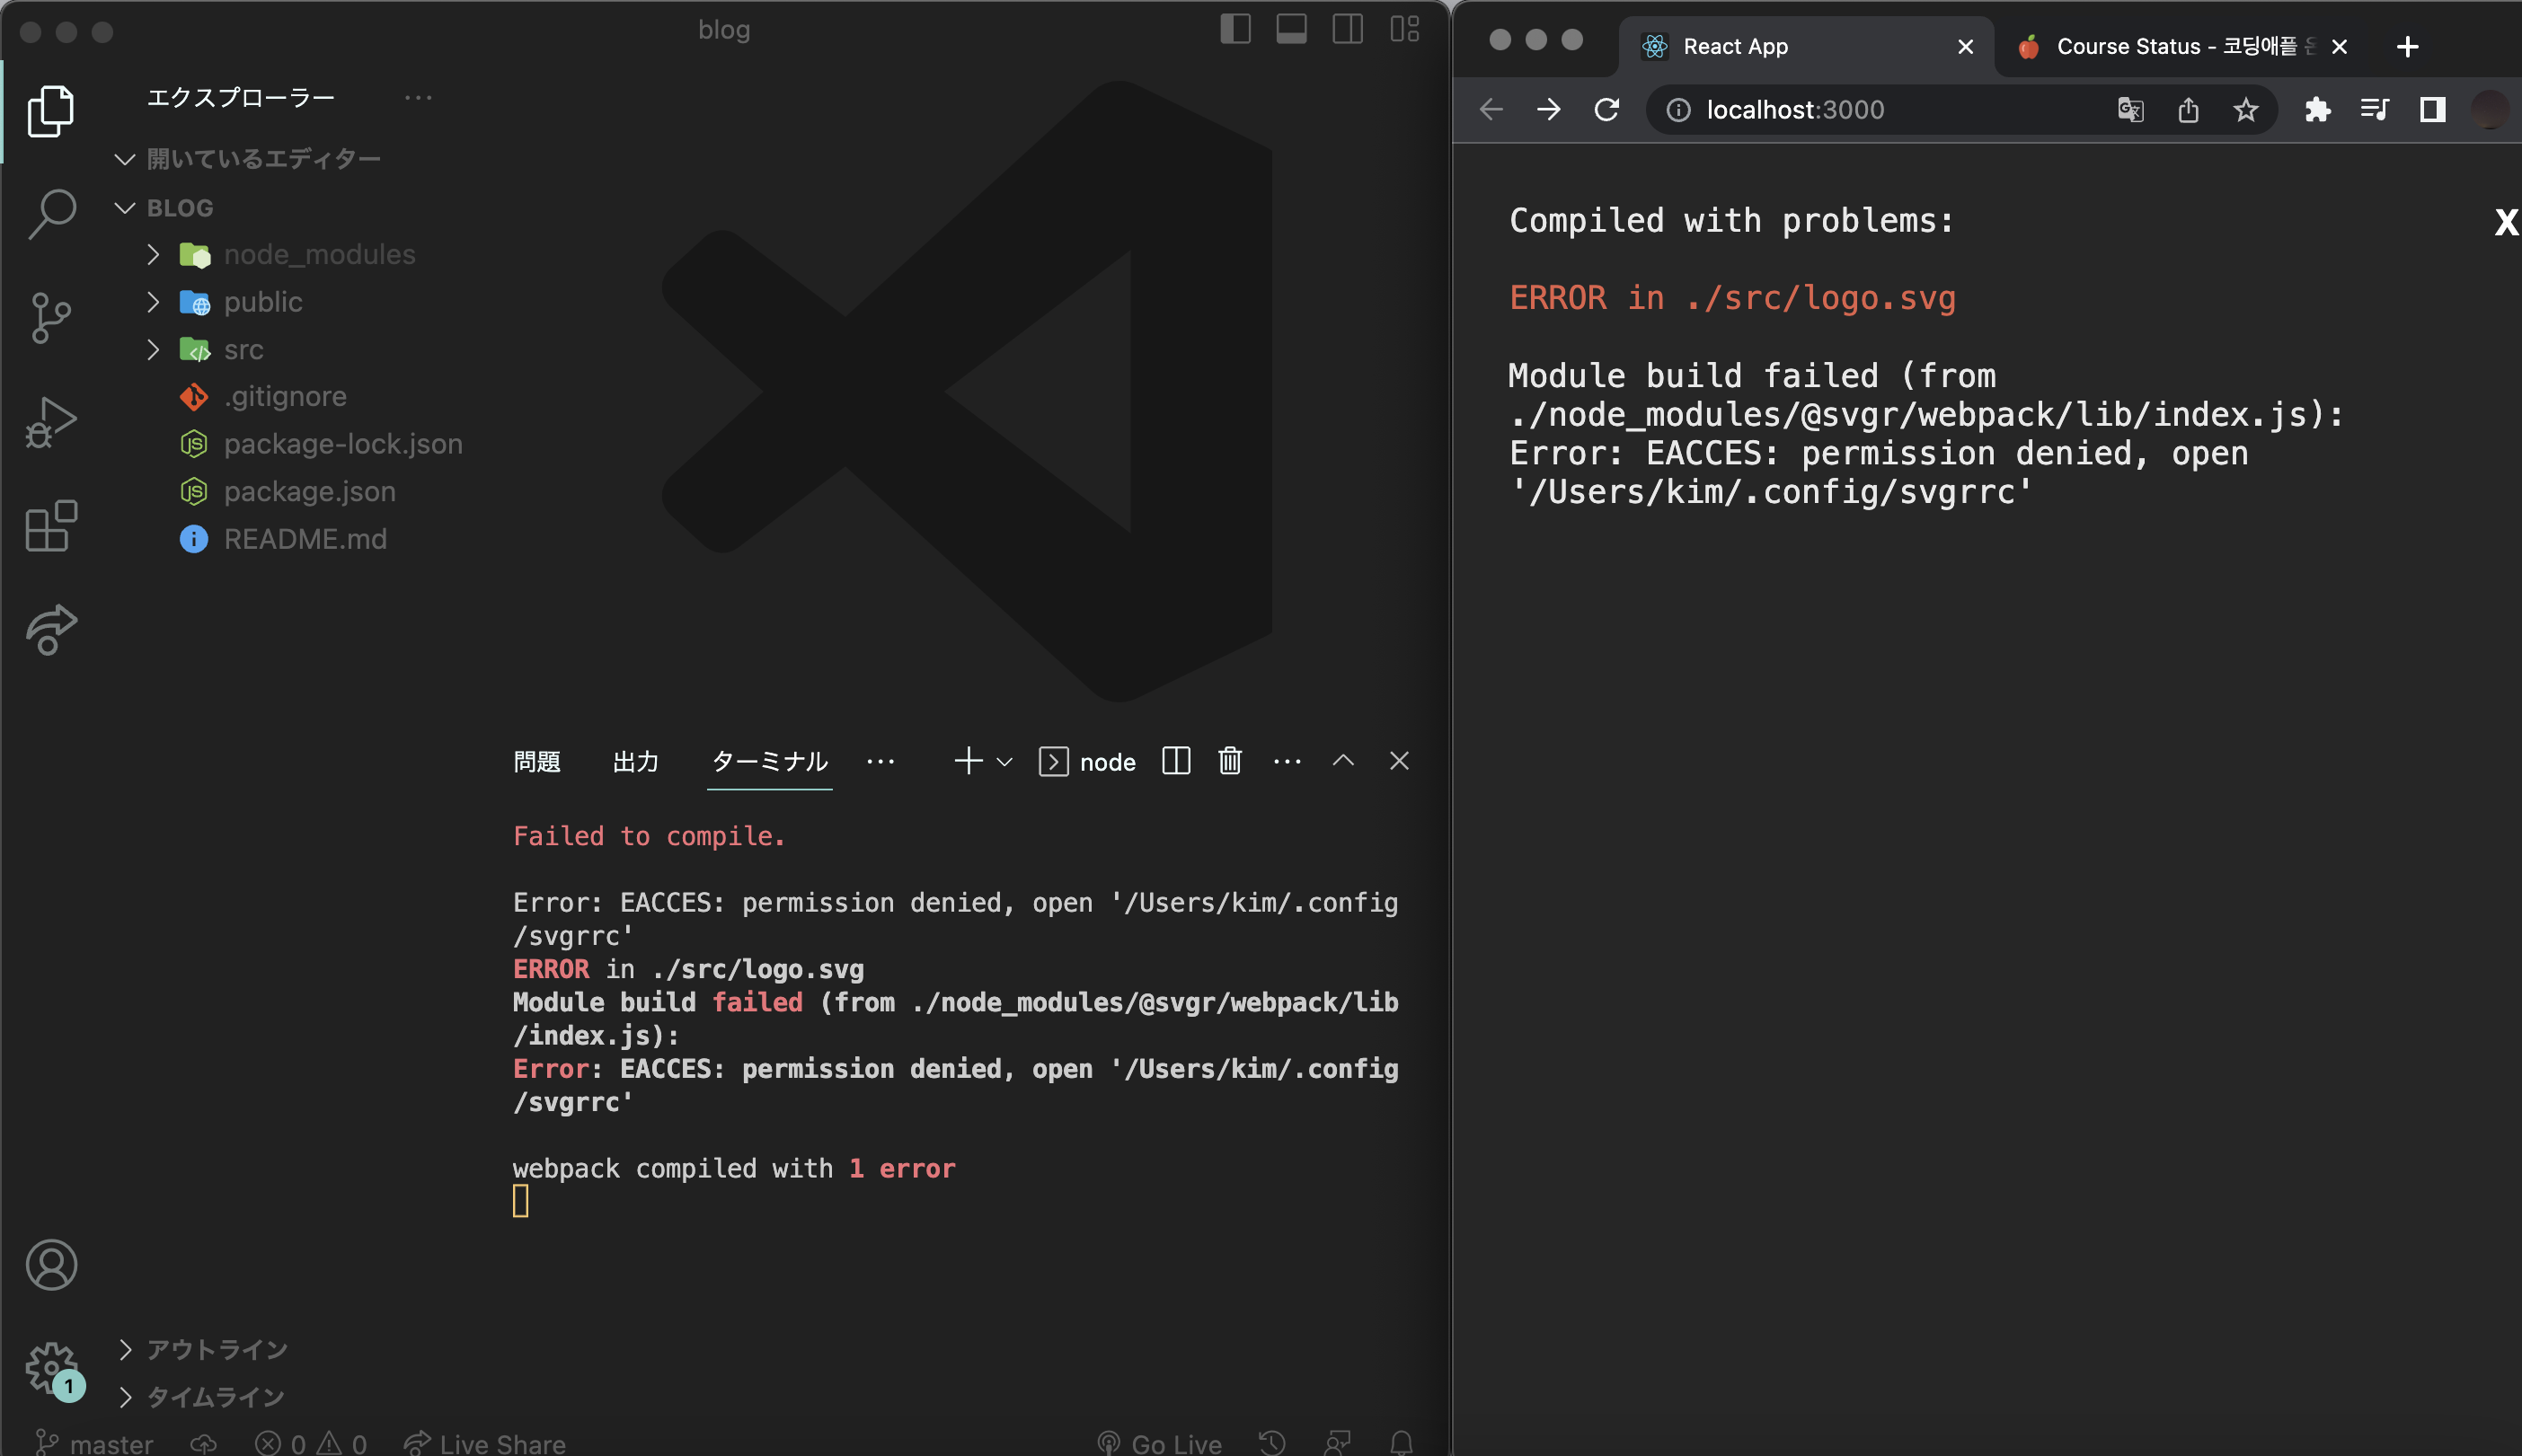Switch to React App browser tab
The width and height of the screenshot is (2522, 1456).
pos(1806,46)
